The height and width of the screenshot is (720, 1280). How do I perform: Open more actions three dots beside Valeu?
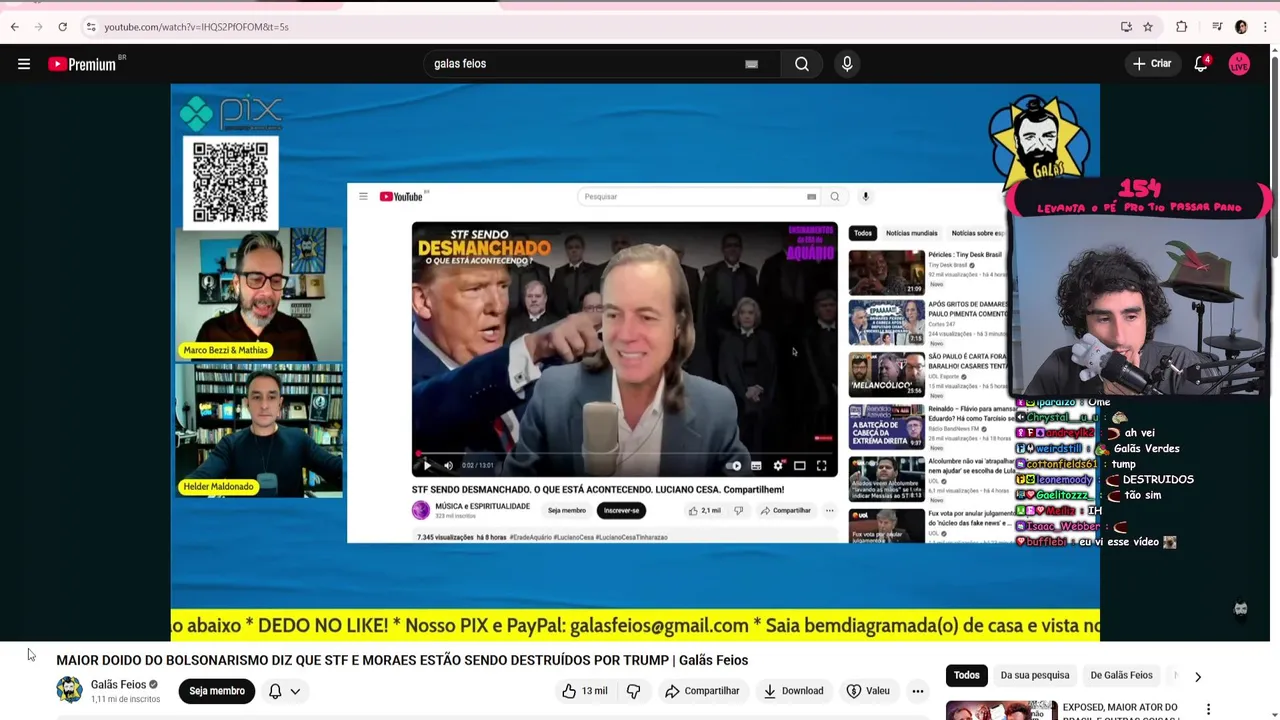point(917,691)
